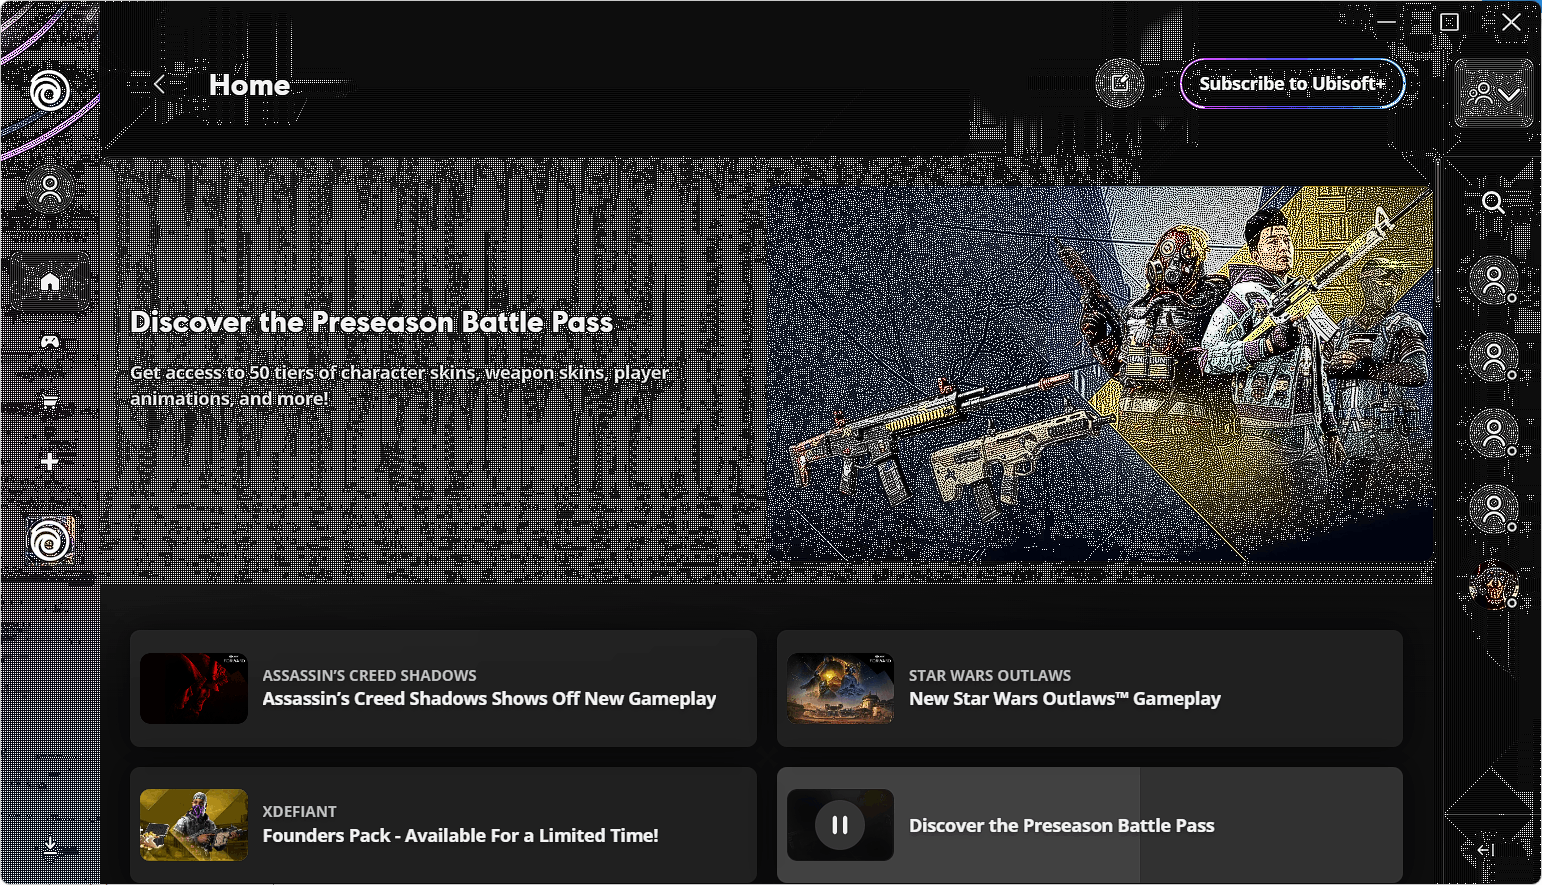Open the Games library controller icon
This screenshot has width=1542, height=885.
(50, 342)
